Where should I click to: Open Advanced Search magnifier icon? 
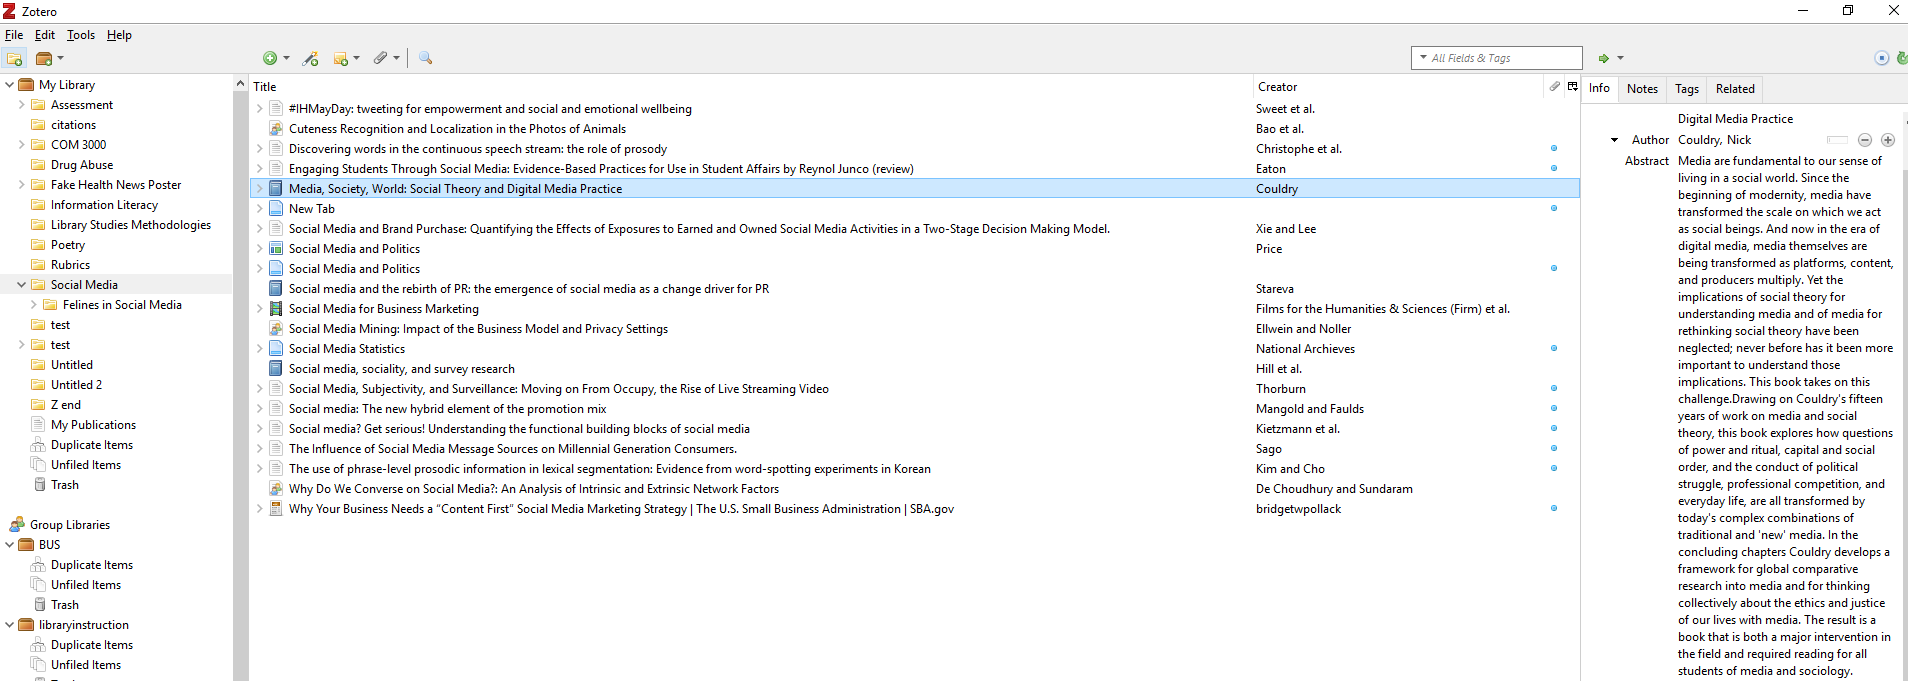pos(425,58)
